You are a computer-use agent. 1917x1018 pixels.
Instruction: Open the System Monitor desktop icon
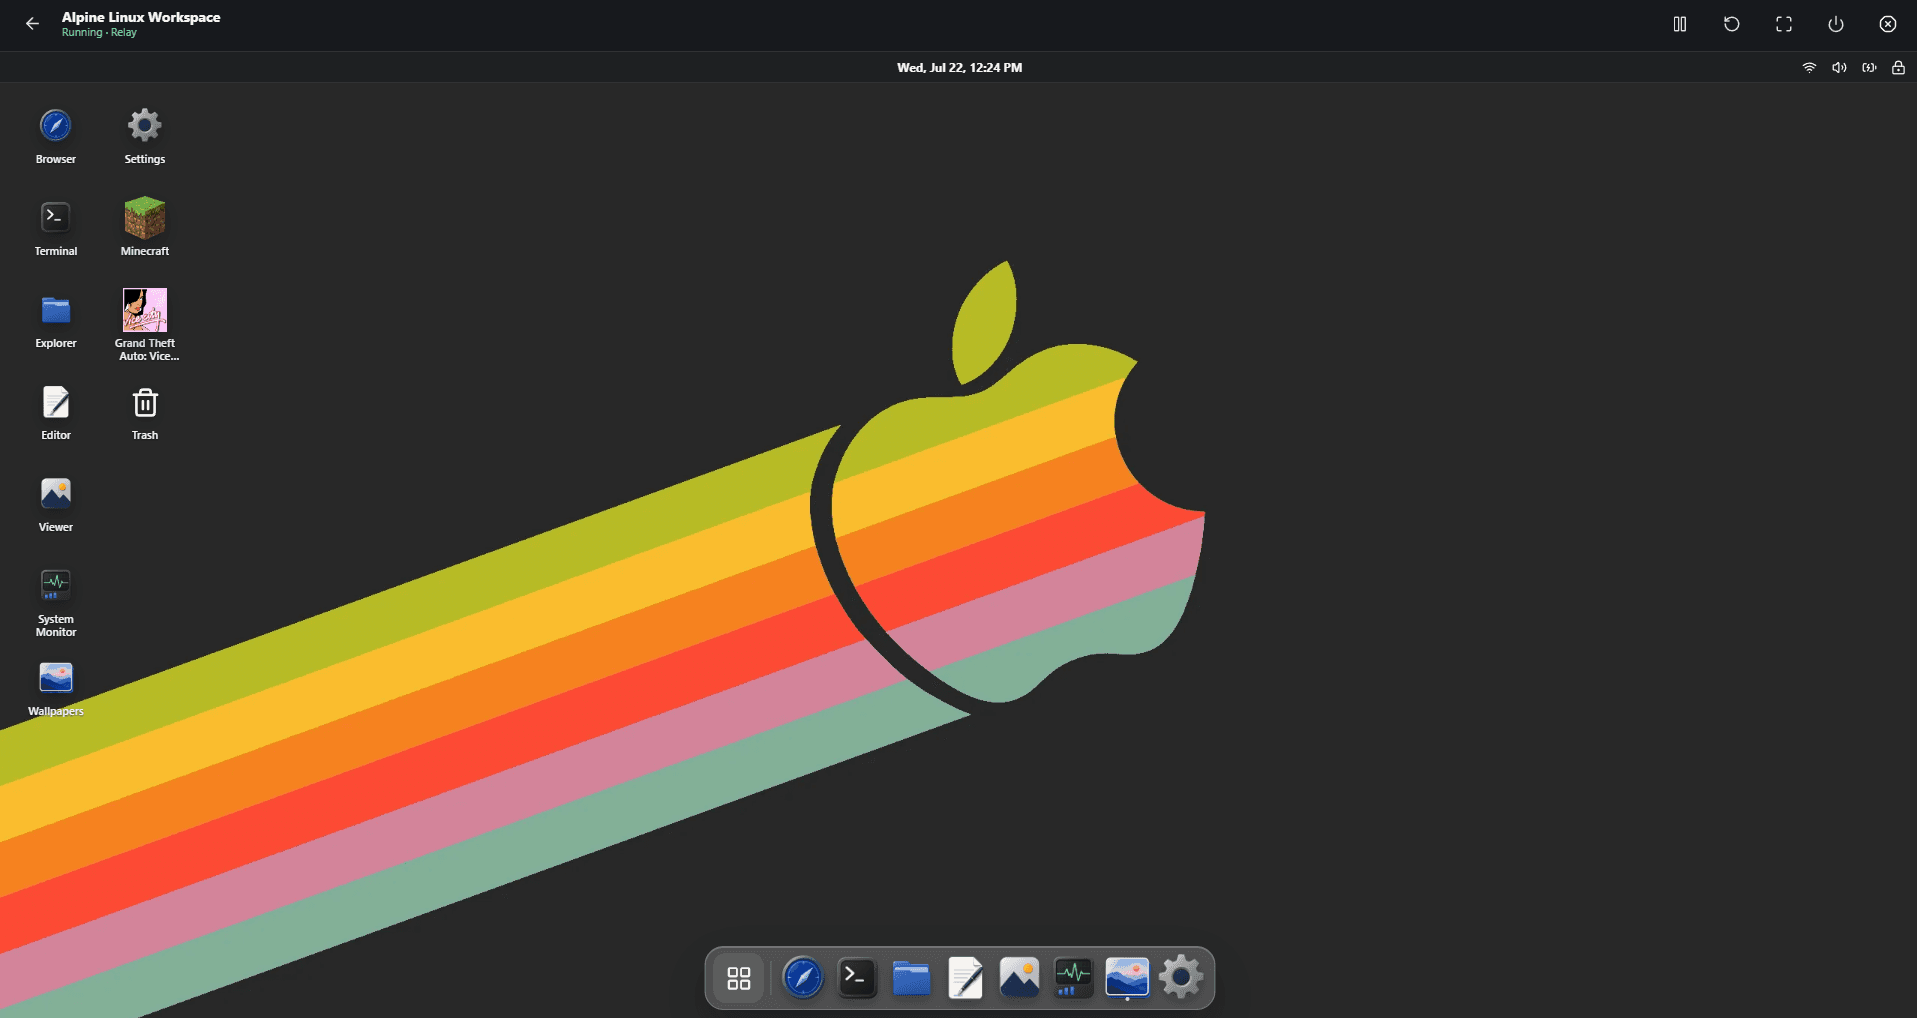pos(55,601)
